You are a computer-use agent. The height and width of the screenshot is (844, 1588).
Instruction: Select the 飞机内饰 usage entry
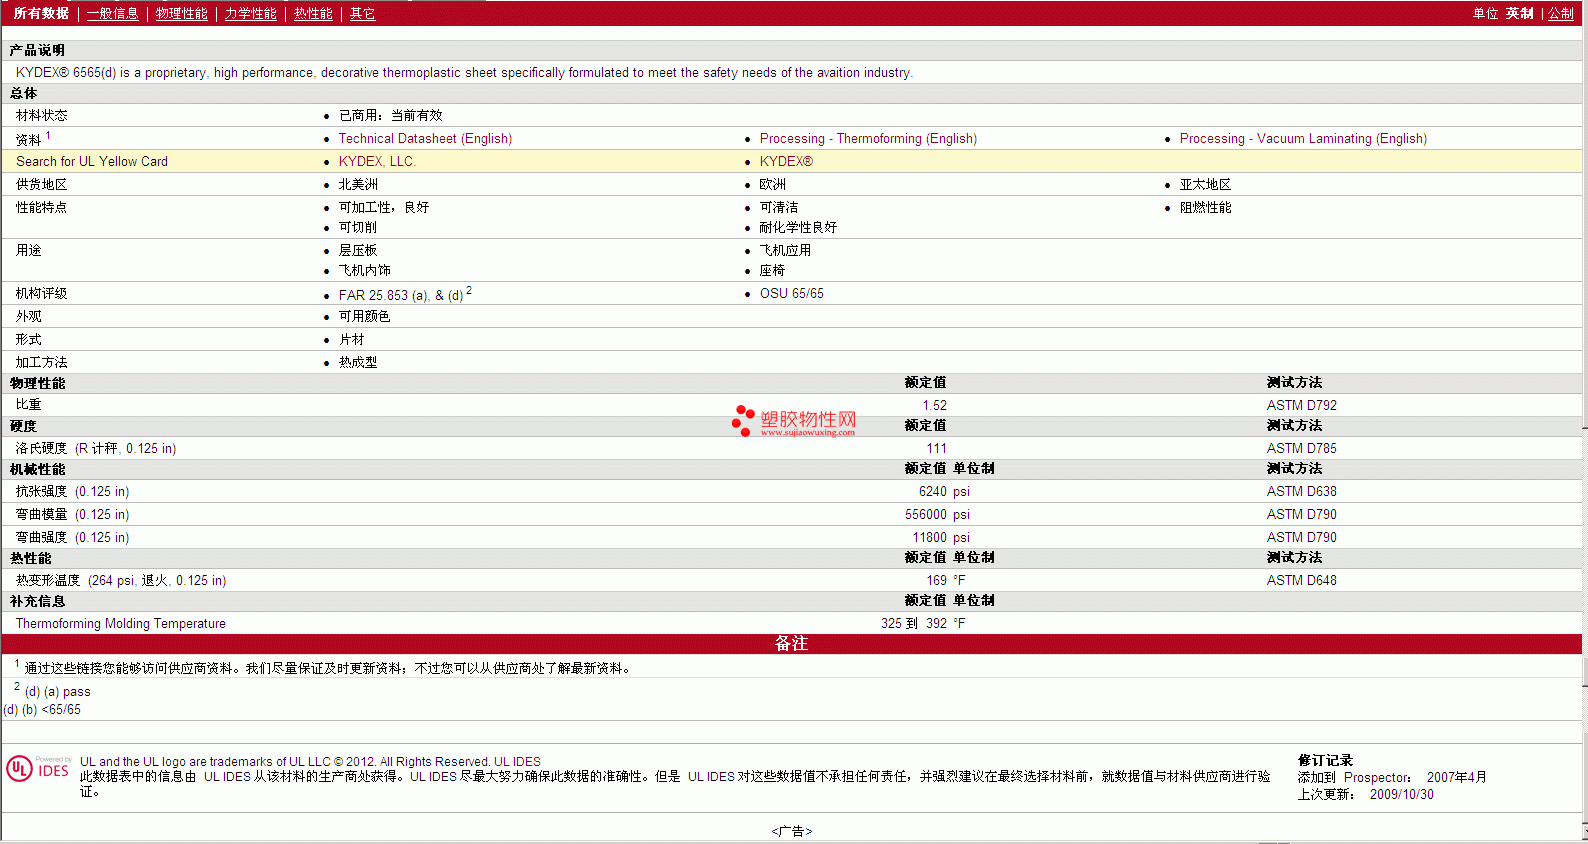pos(364,271)
